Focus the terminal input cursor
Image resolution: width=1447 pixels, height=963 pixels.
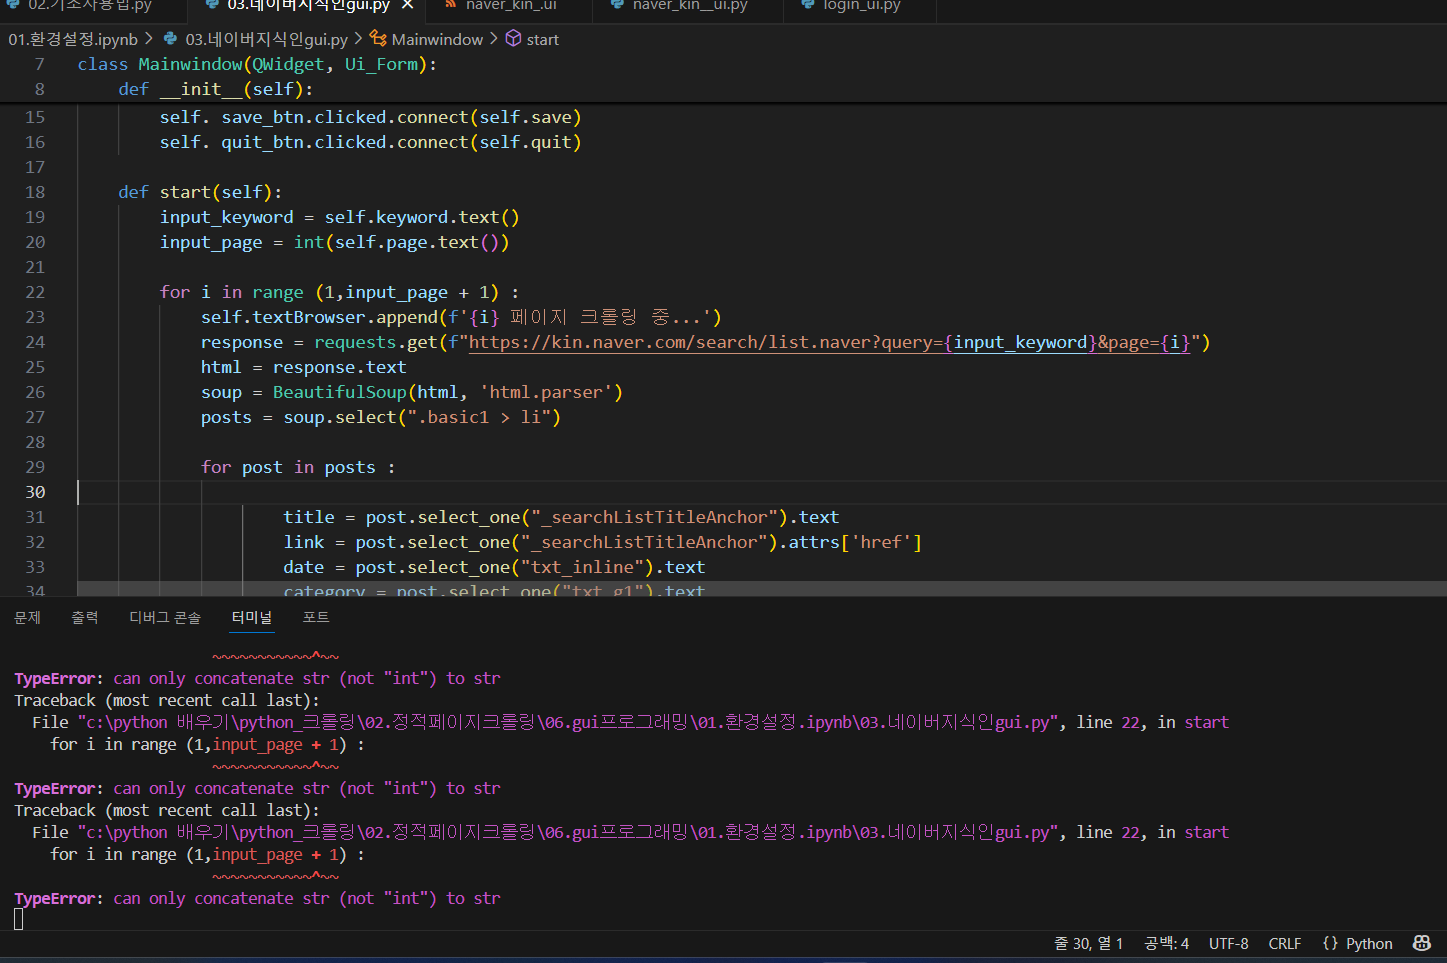(19, 920)
